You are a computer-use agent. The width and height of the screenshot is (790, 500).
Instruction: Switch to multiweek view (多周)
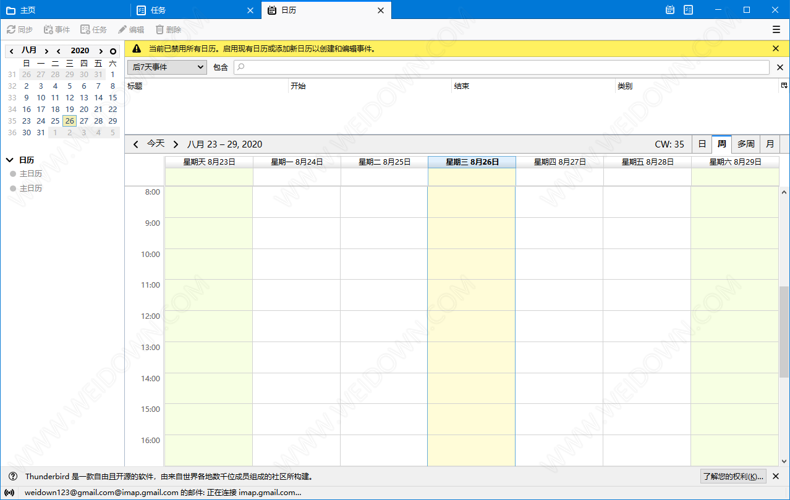tap(746, 144)
